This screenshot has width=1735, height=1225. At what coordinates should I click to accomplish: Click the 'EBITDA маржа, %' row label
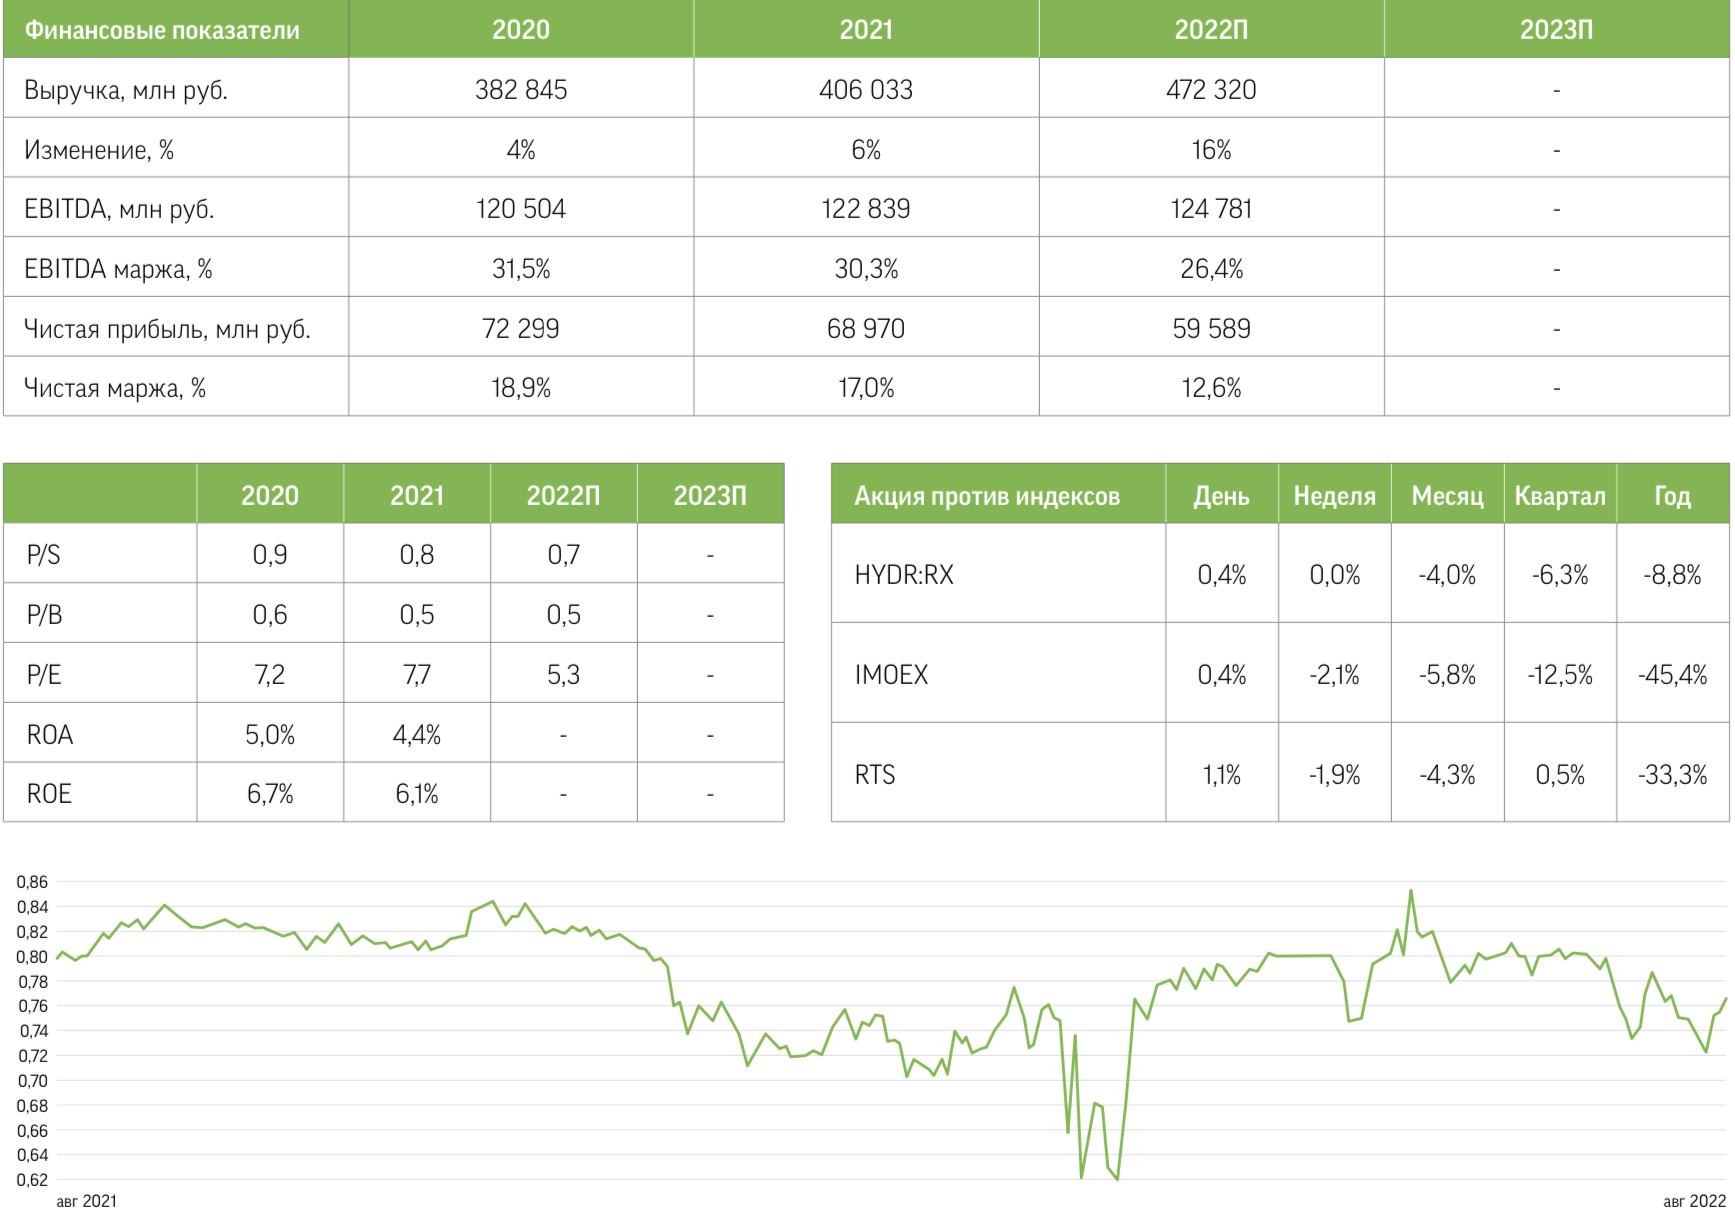click(x=118, y=269)
